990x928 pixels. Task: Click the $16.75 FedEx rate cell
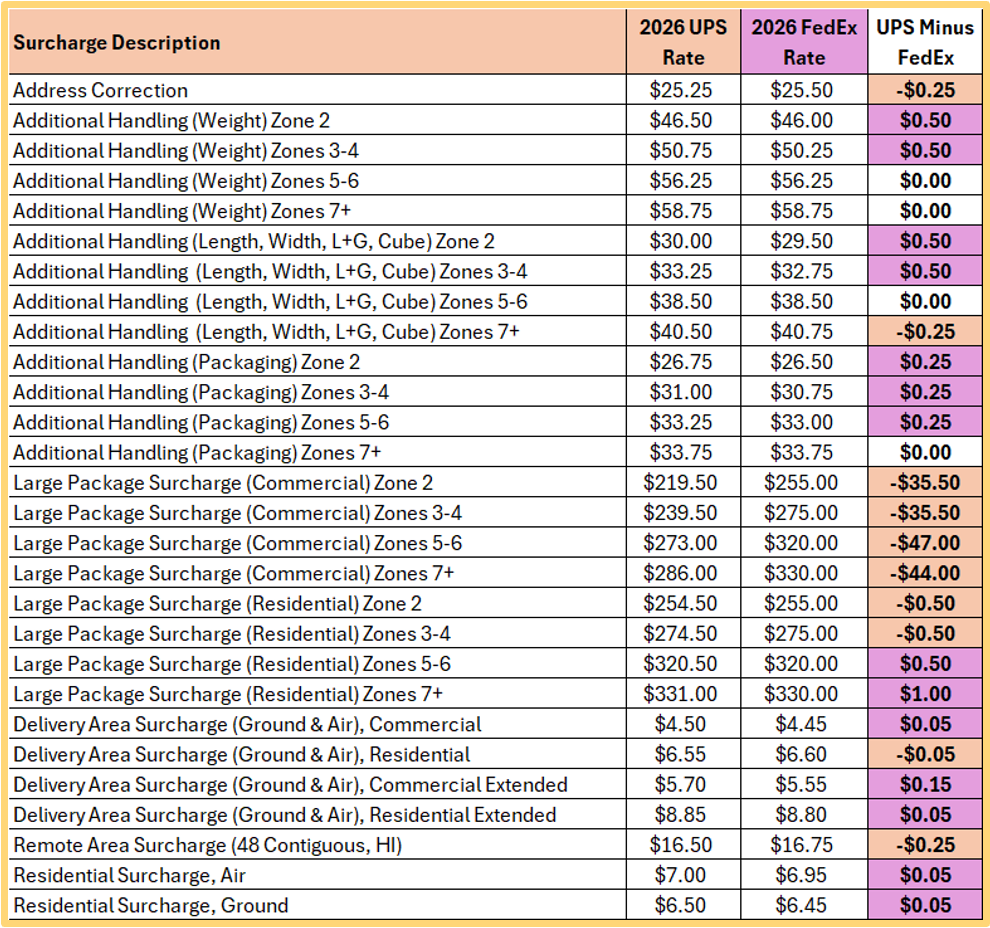804,845
